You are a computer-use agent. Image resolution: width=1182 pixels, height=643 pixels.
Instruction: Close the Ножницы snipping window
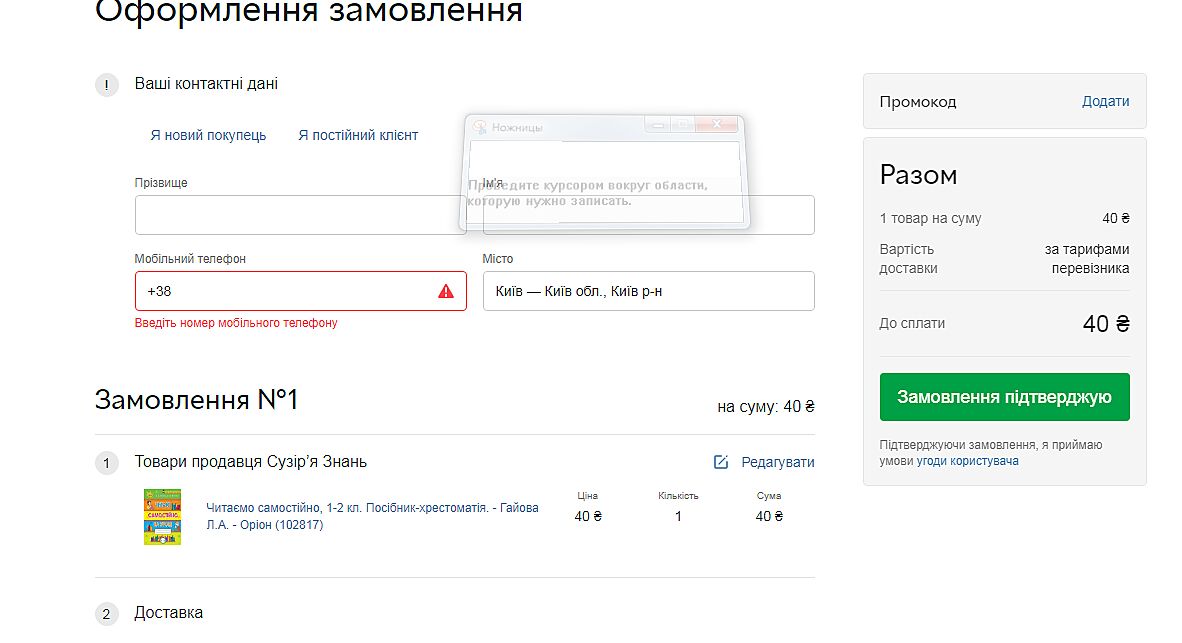tap(717, 124)
